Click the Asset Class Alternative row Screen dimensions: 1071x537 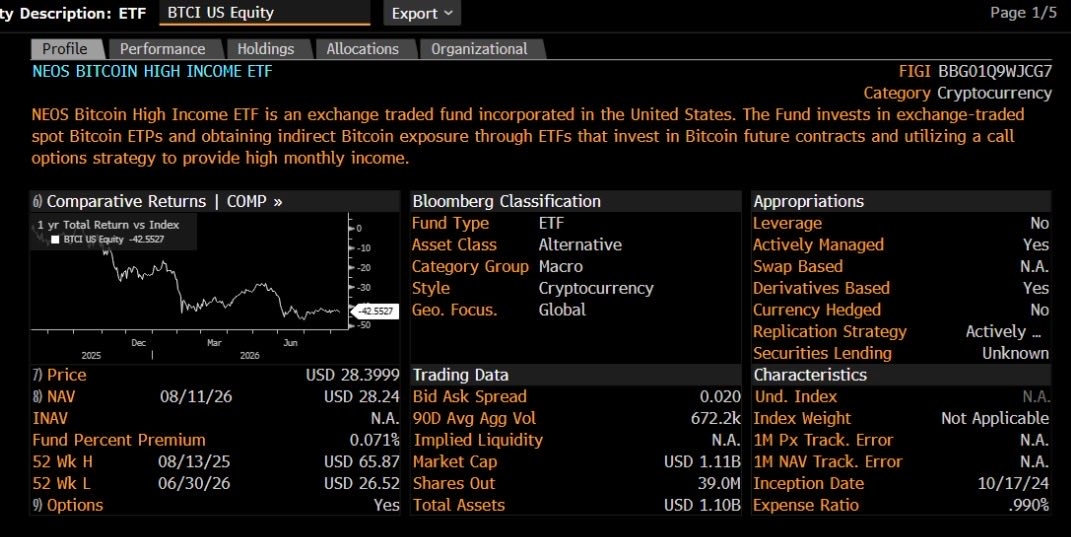576,245
